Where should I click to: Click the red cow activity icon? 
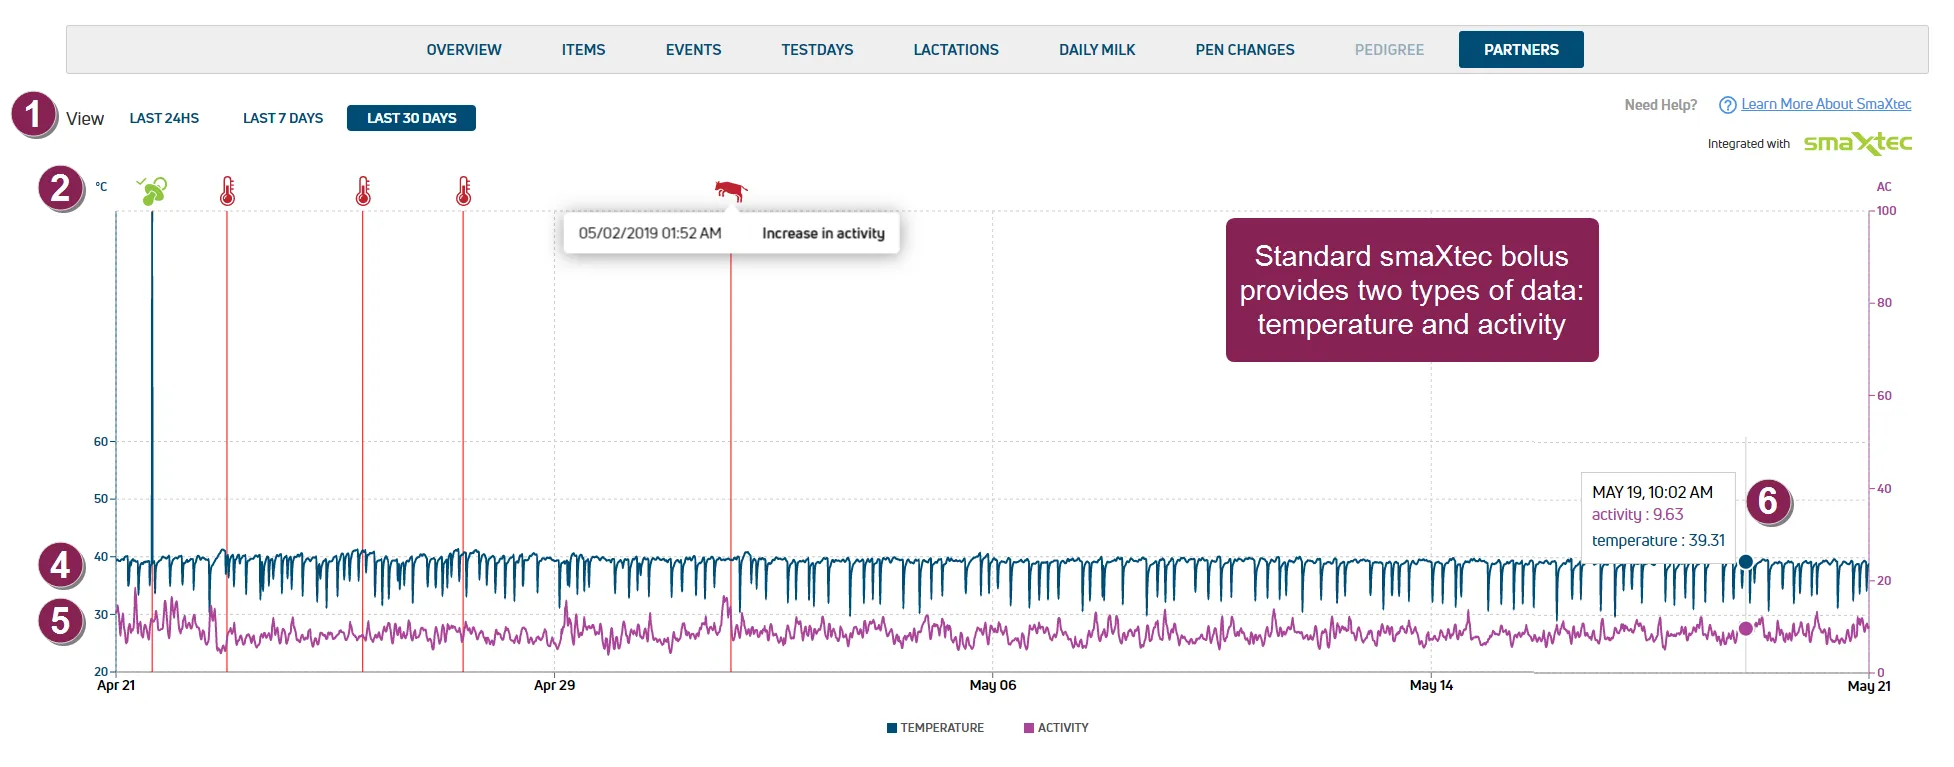click(x=731, y=190)
